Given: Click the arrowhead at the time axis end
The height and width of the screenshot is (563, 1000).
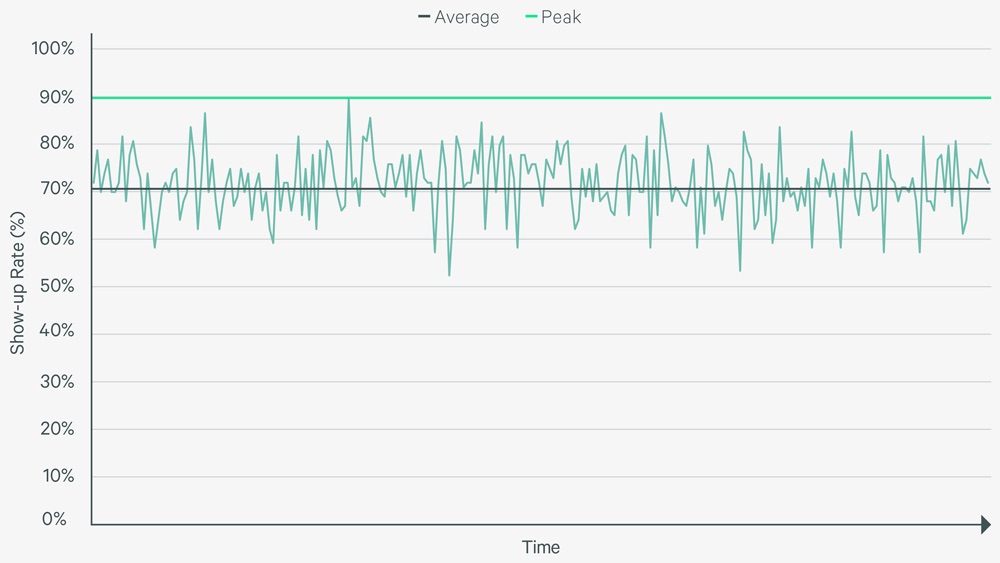Looking at the screenshot, I should coord(986,525).
